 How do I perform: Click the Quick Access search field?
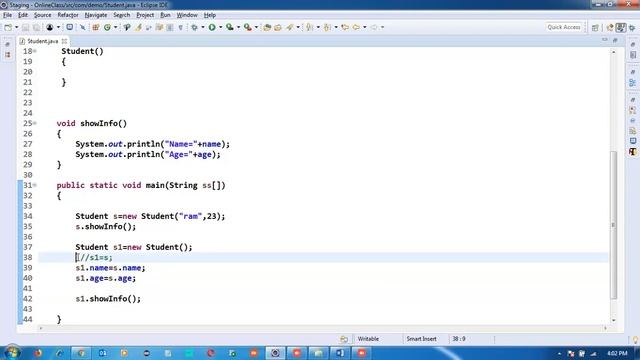(x=564, y=27)
